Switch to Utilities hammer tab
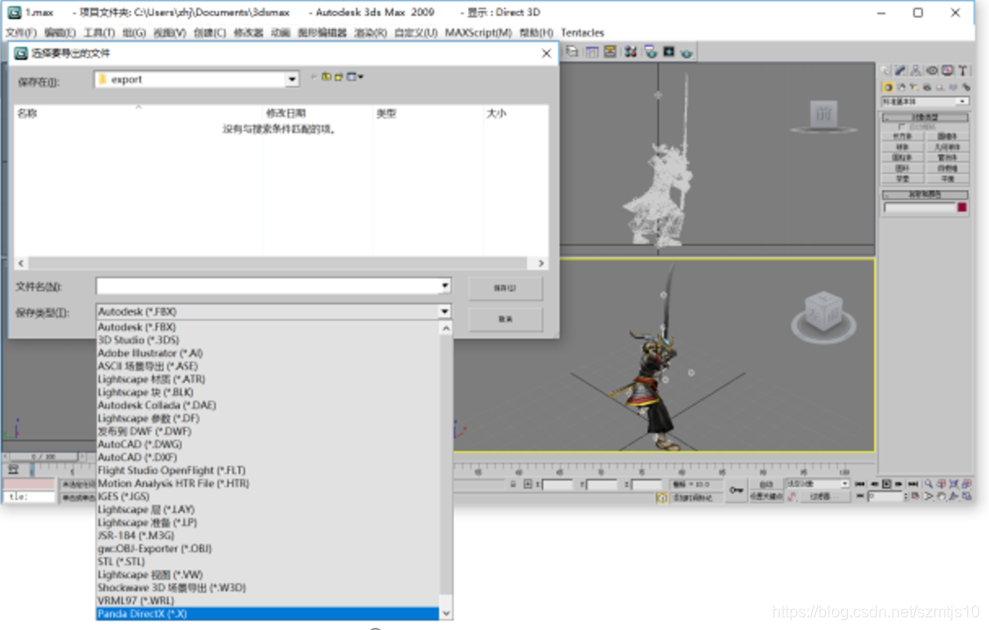This screenshot has width=989, height=630. coord(963,71)
